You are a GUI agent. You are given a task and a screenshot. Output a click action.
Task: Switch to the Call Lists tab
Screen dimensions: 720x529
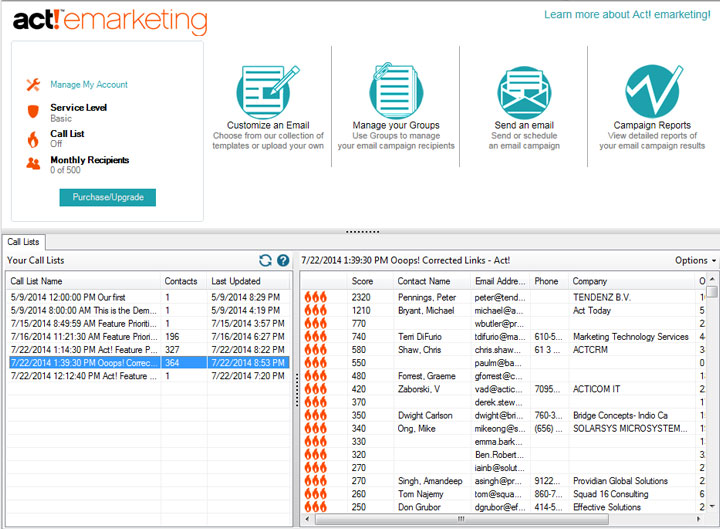pyautogui.click(x=23, y=242)
